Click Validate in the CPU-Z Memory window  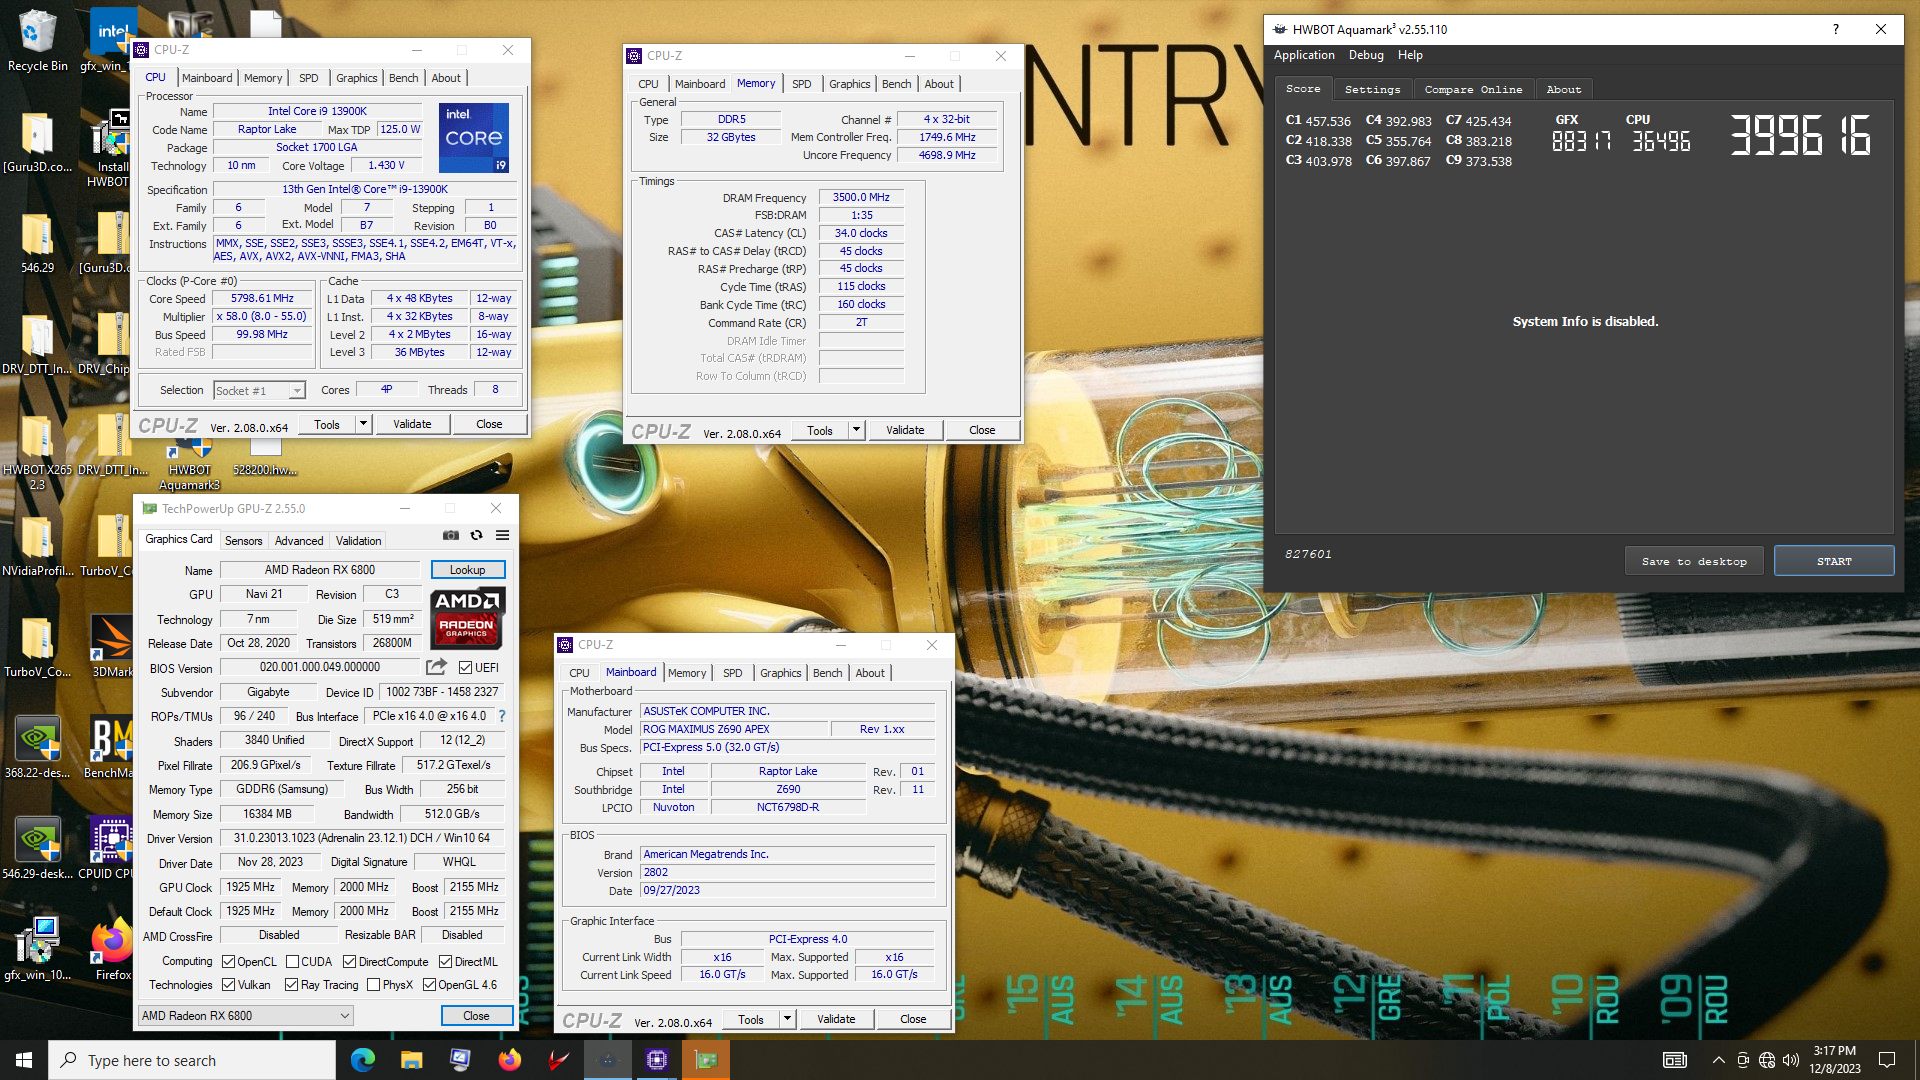coord(905,430)
